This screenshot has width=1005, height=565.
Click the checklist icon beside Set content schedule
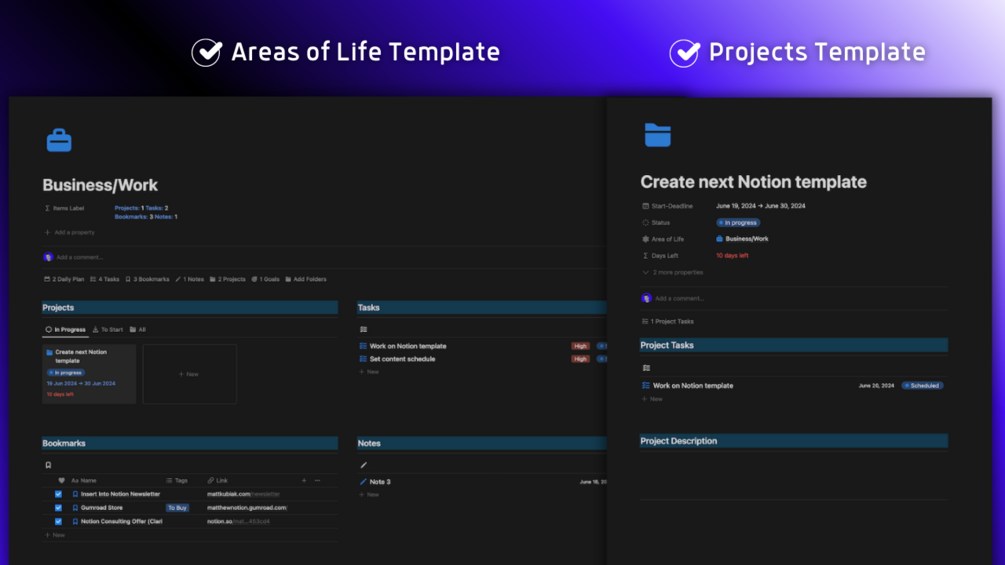tap(363, 359)
